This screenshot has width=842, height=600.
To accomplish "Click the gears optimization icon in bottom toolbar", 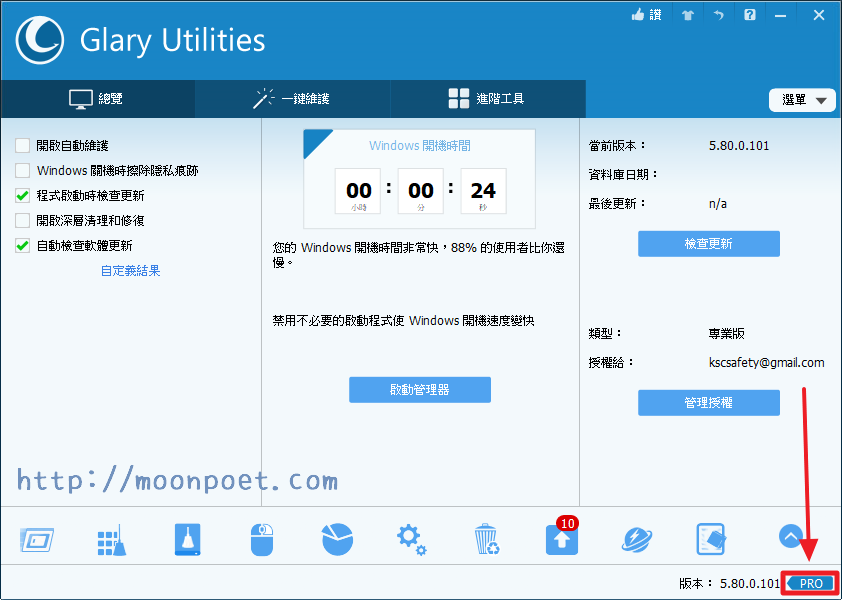I will click(411, 537).
